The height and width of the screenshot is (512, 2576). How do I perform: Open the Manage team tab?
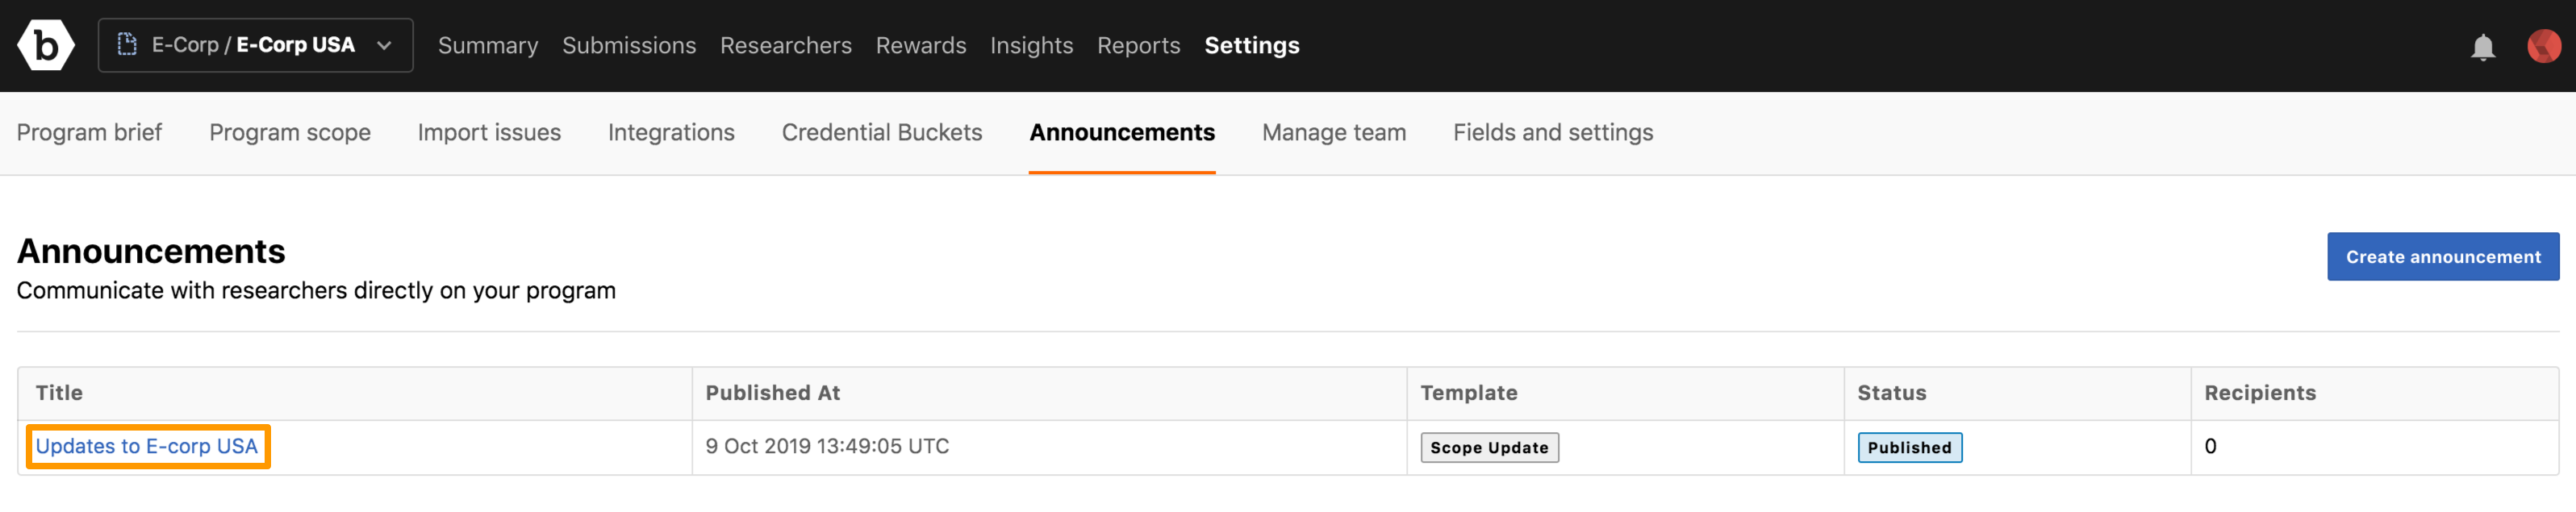click(x=1334, y=132)
